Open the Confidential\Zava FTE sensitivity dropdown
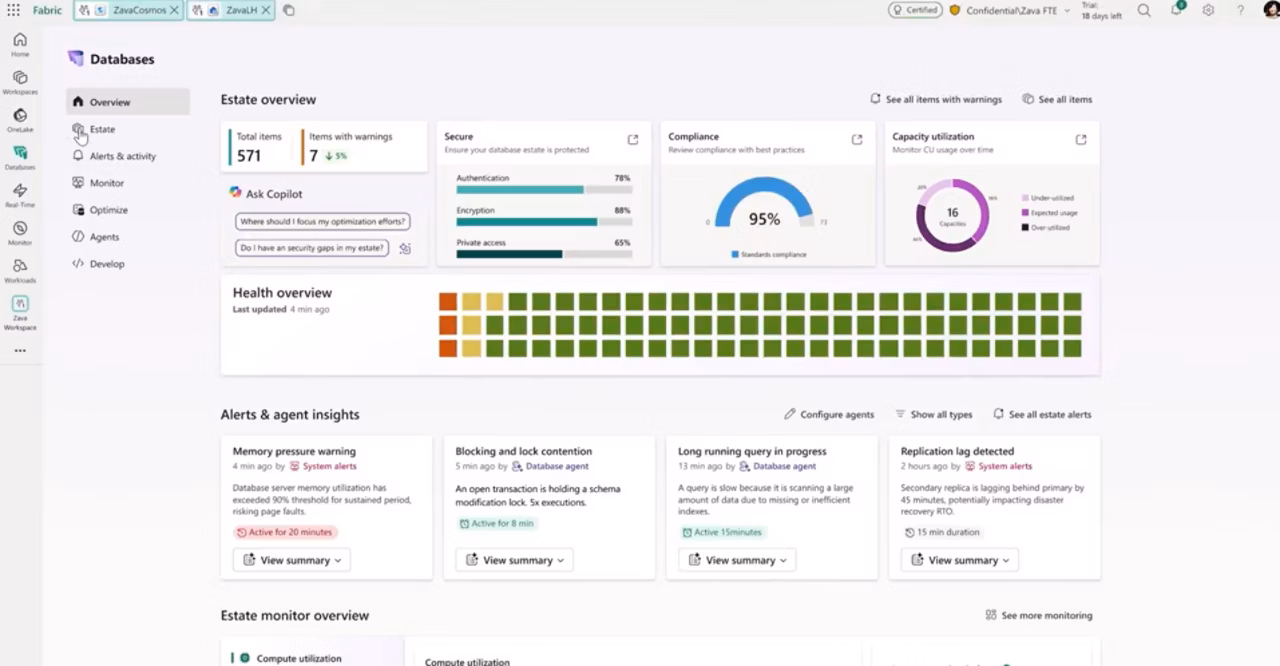 1010,10
